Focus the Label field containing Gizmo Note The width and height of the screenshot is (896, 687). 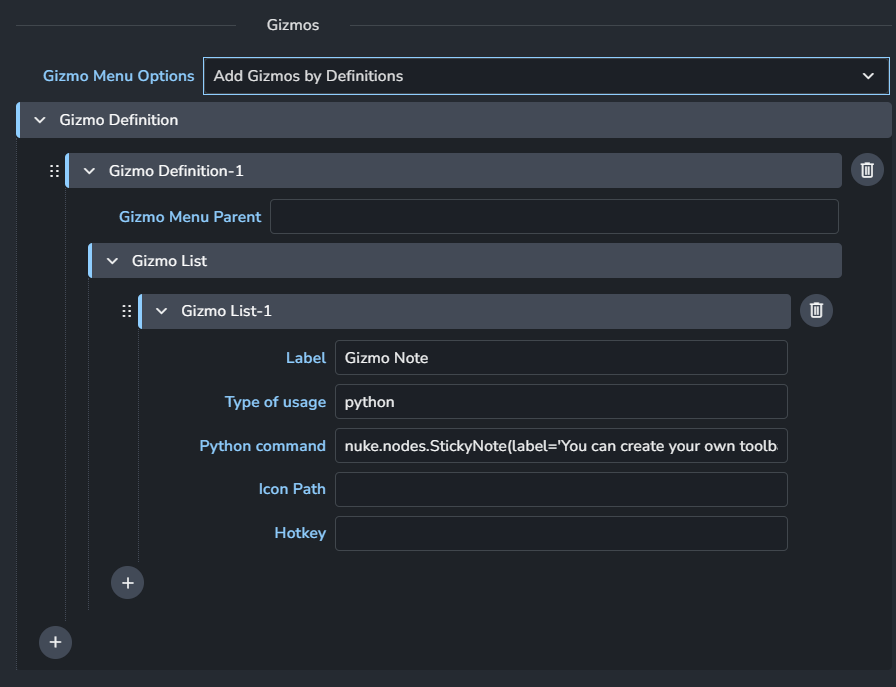(x=560, y=358)
